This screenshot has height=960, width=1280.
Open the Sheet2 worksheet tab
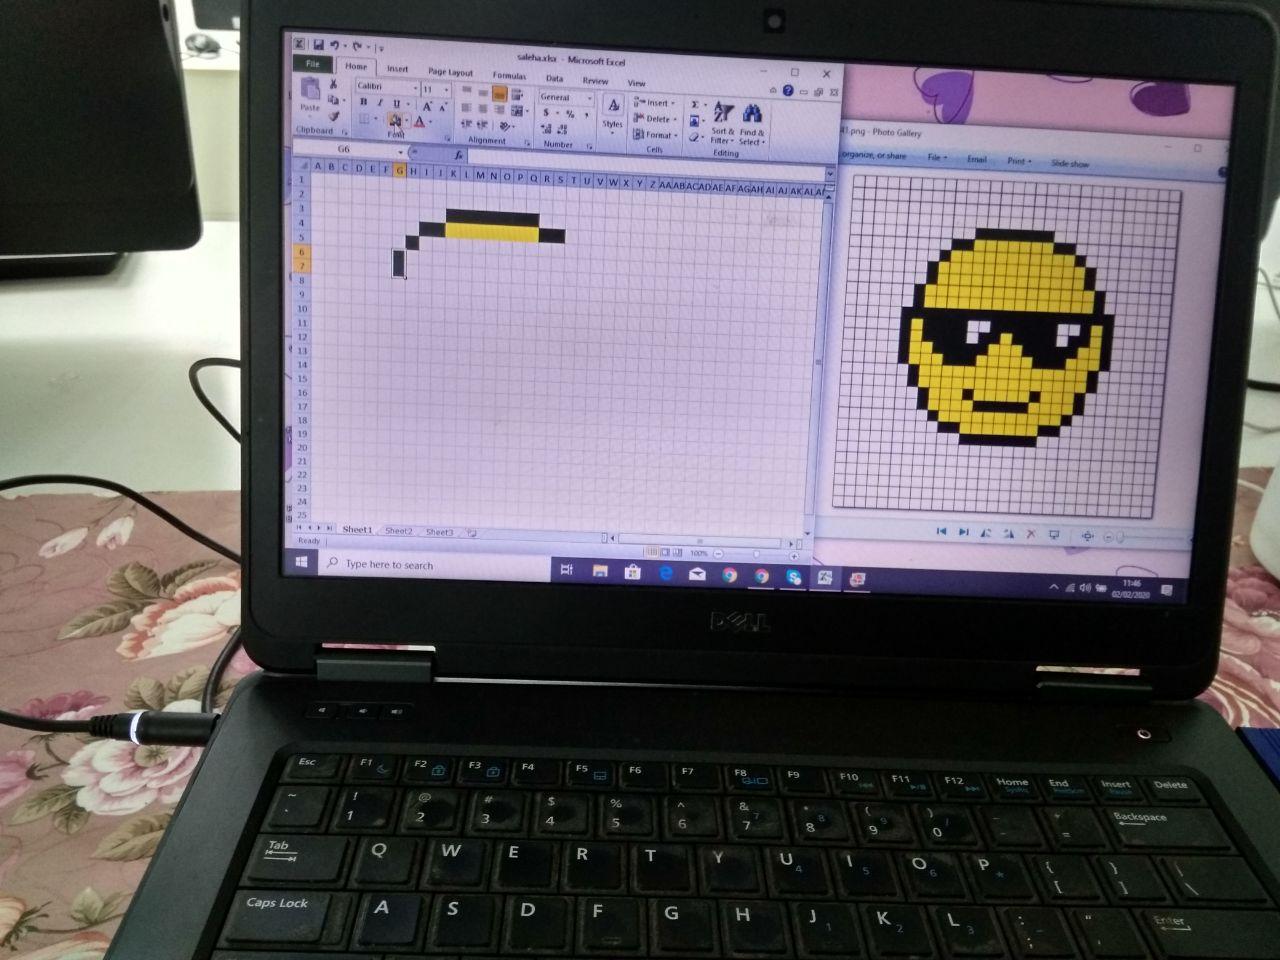click(x=399, y=531)
